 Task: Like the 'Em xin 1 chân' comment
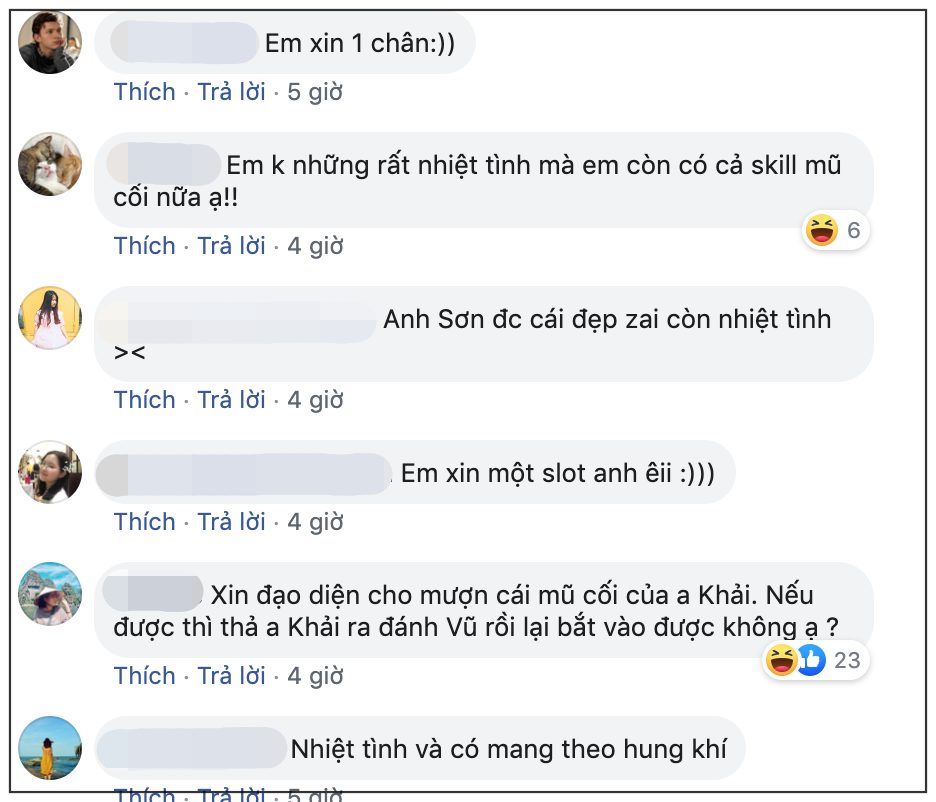tap(144, 92)
